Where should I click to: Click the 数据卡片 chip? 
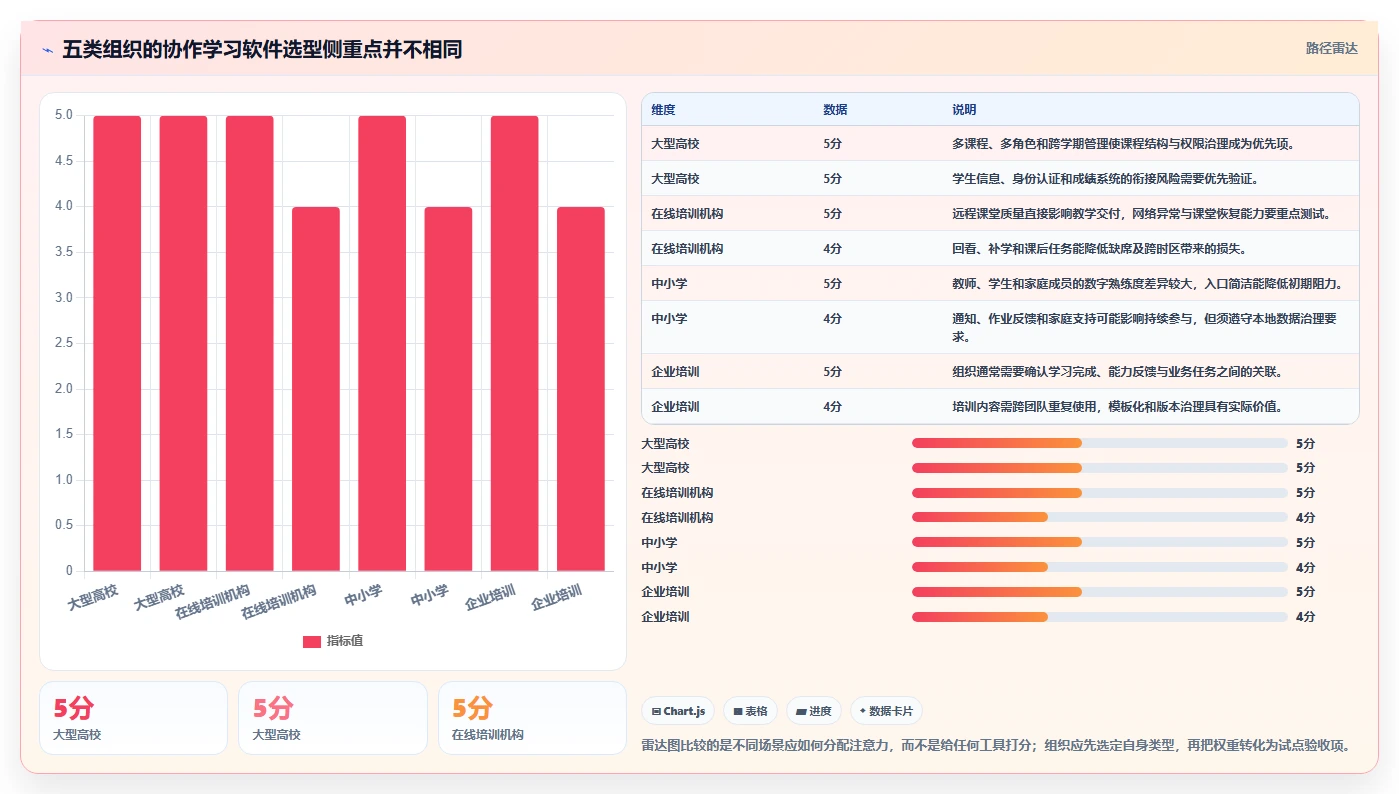pos(886,711)
